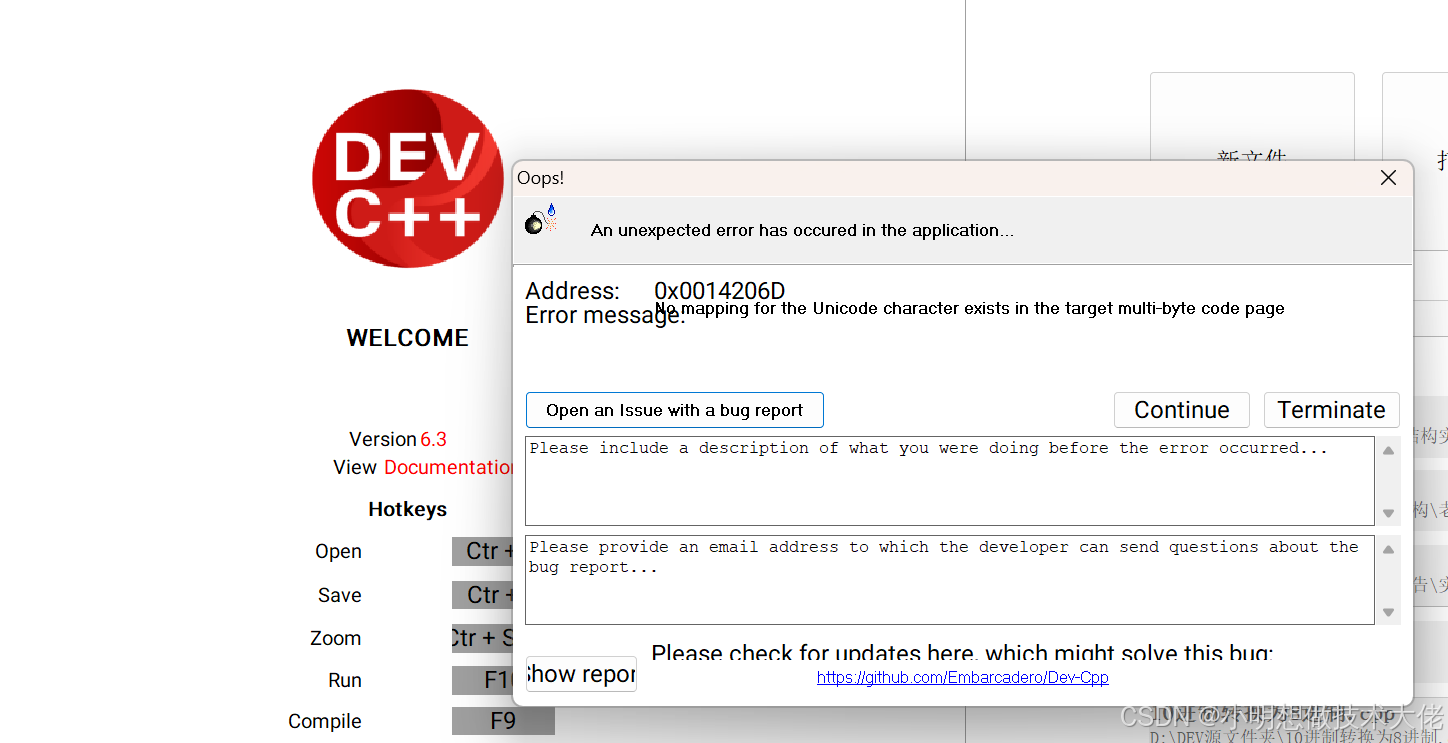Click the 新文件 new file card
Viewport: 1448px width, 743px height.
pos(1252,117)
